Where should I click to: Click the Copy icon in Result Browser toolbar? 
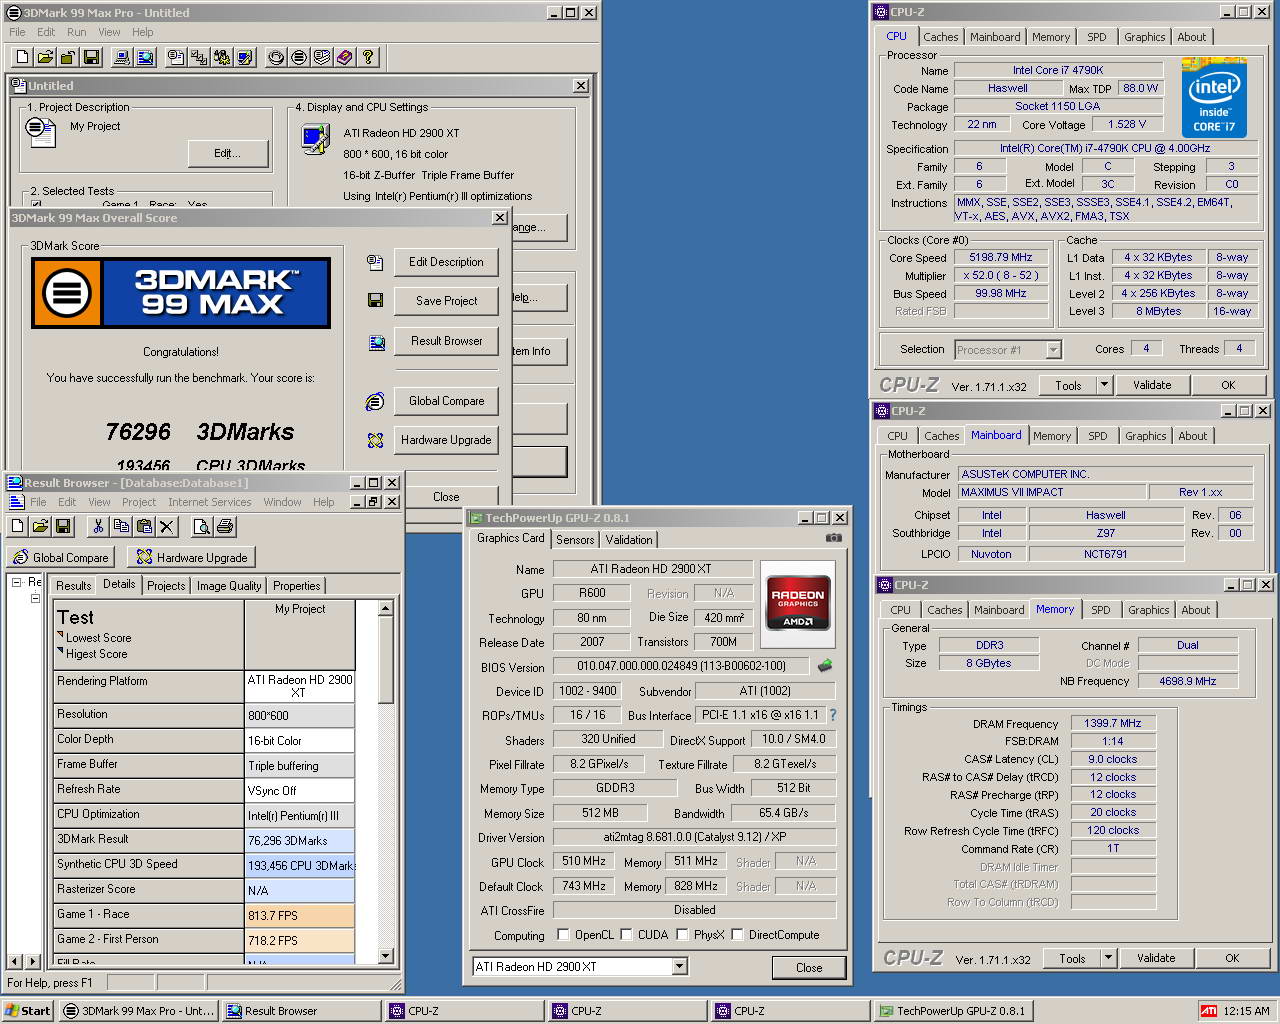tap(121, 526)
